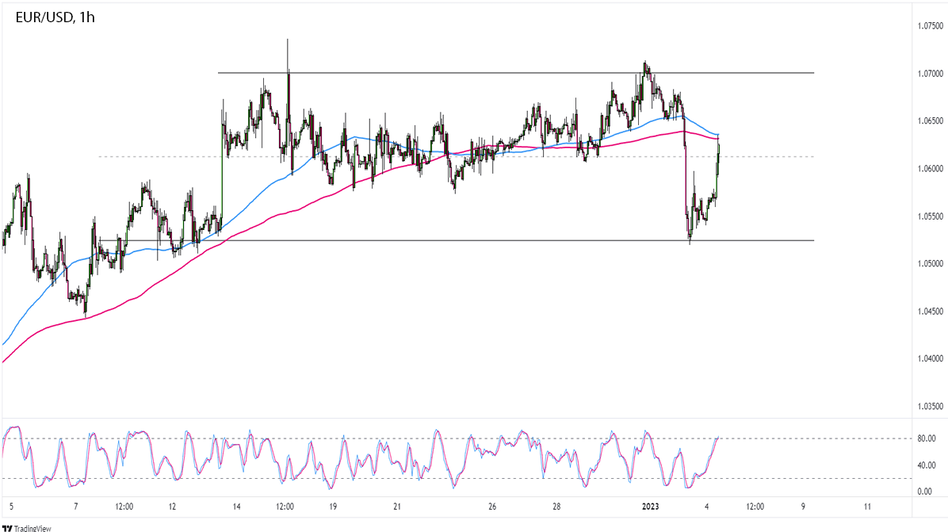Click the TradingView logo

click(27, 528)
